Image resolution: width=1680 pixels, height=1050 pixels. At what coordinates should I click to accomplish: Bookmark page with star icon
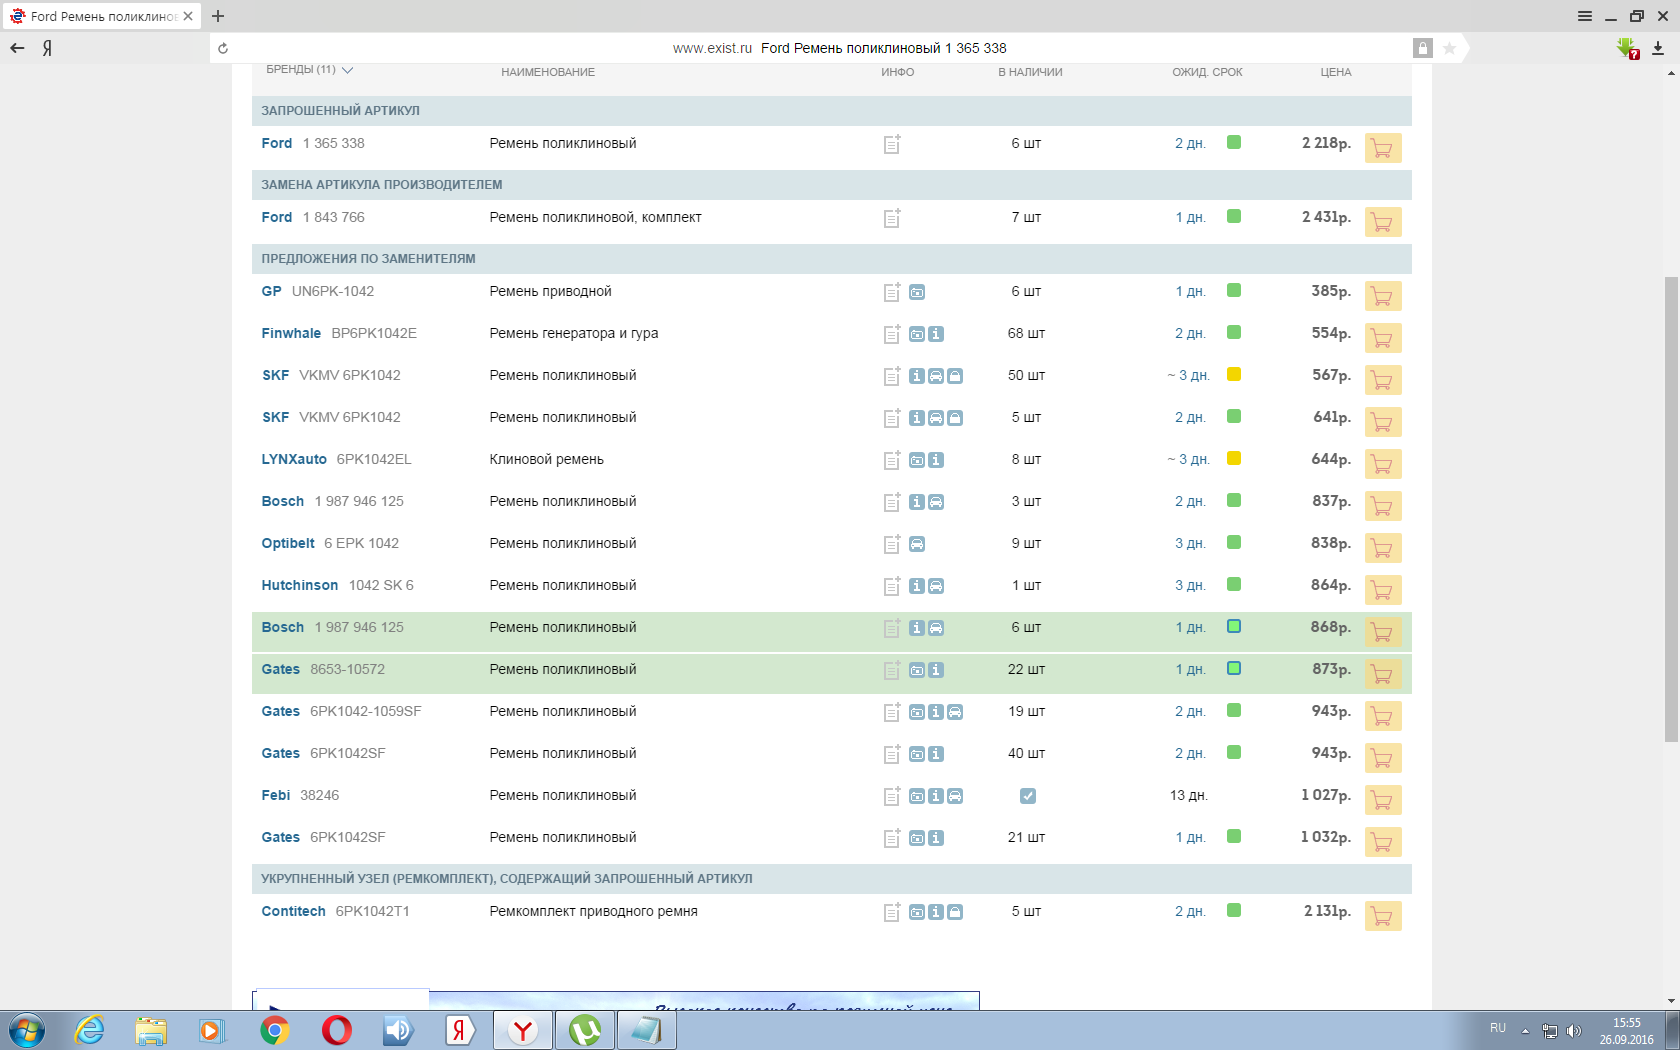pyautogui.click(x=1449, y=48)
